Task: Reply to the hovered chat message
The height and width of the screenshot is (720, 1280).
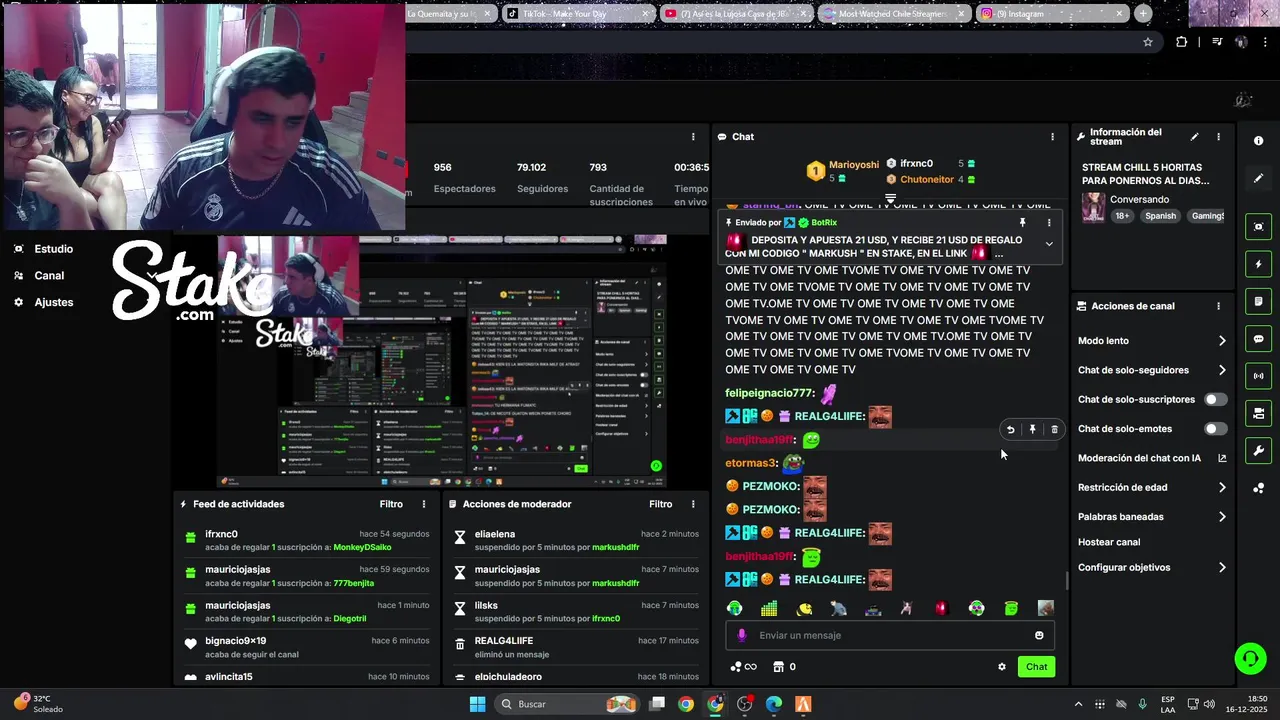Action: 1010,430
